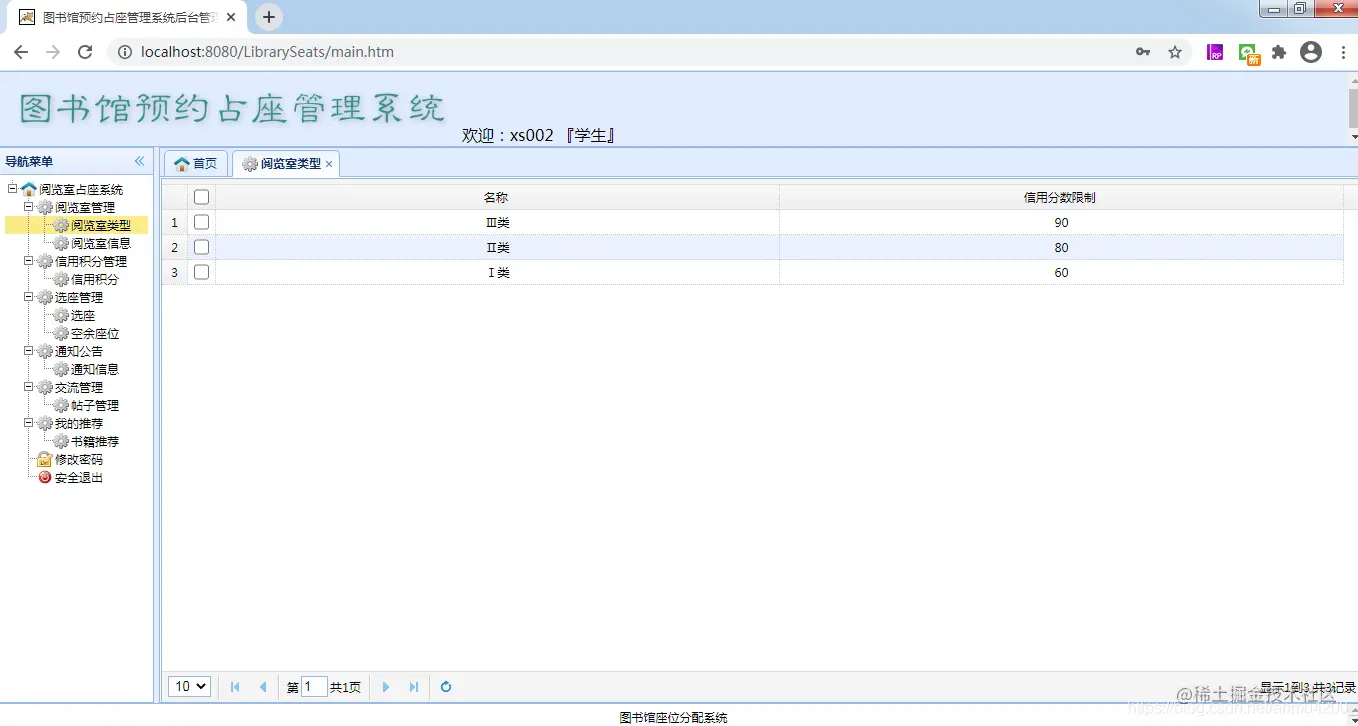Image resolution: width=1358 pixels, height=726 pixels.
Task: Collapse the 选座管理 tree node
Action: (x=29, y=297)
